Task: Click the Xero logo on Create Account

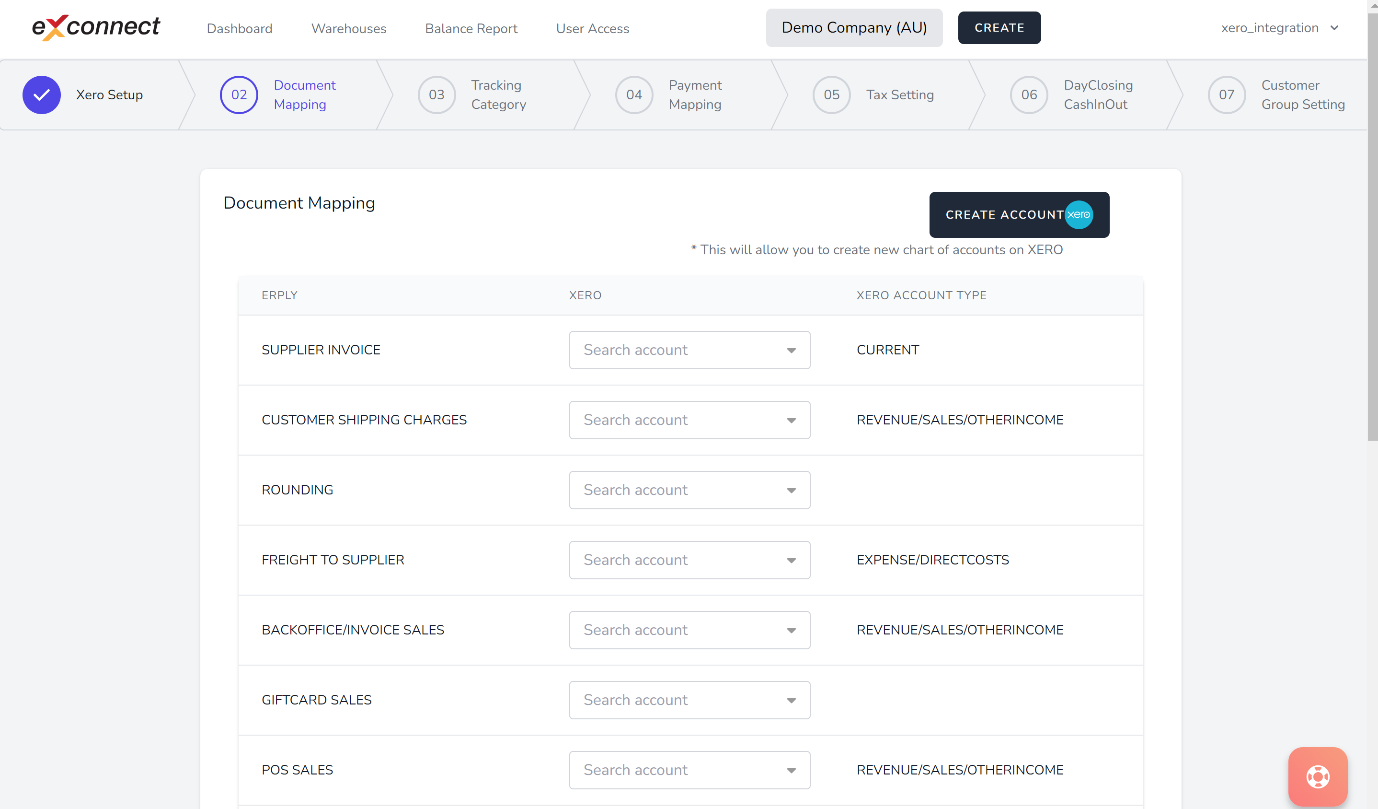Action: [1078, 214]
